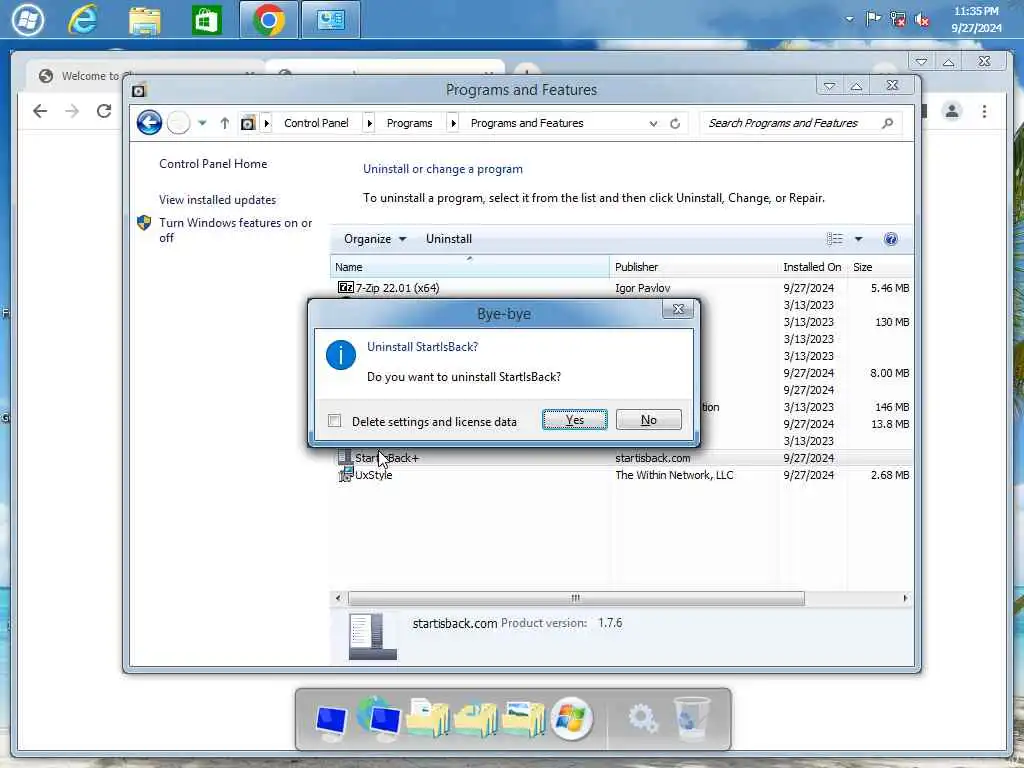Open the network tray icon
The image size is (1024, 768).
point(898,20)
